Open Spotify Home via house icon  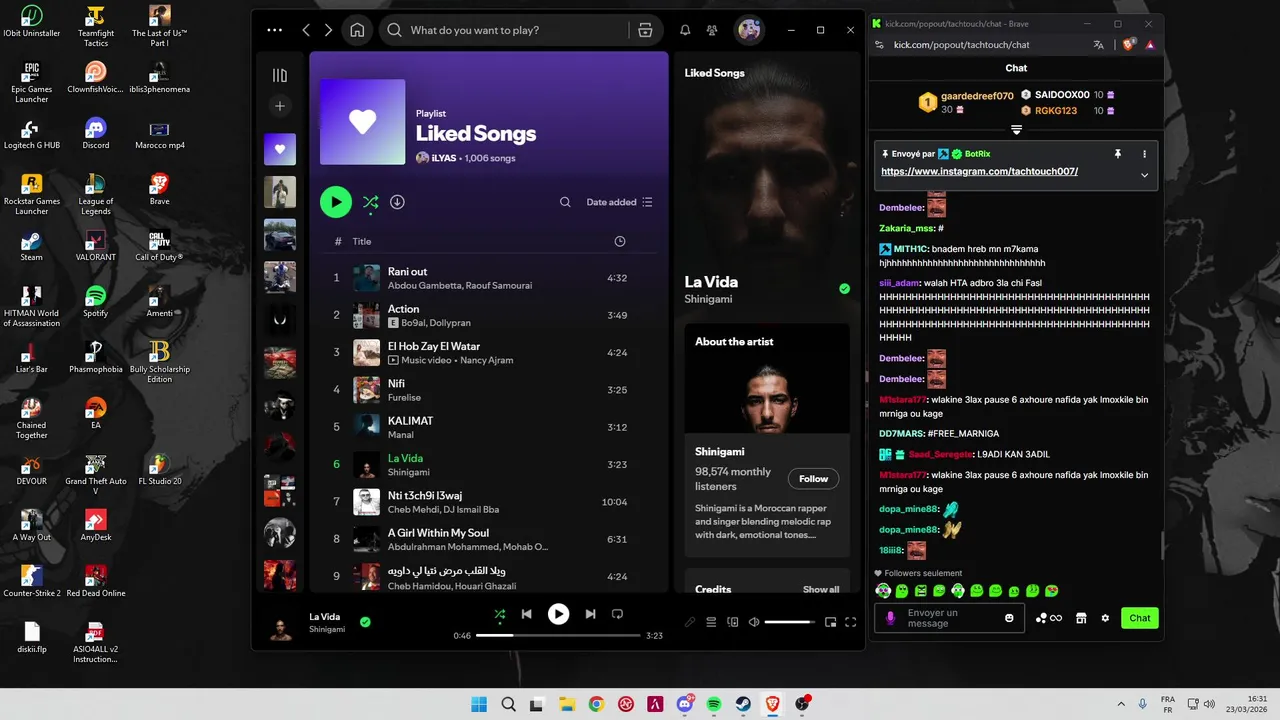tap(357, 30)
